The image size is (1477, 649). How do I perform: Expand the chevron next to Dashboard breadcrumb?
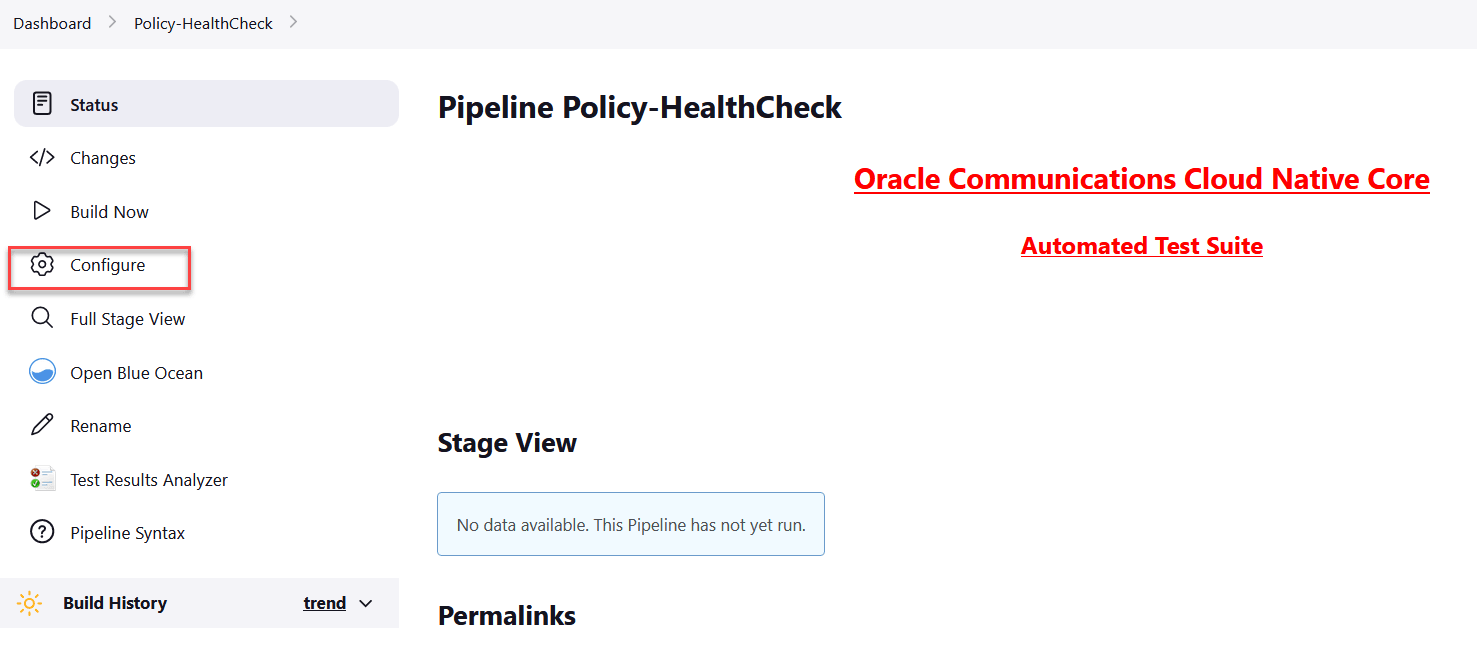click(x=110, y=22)
